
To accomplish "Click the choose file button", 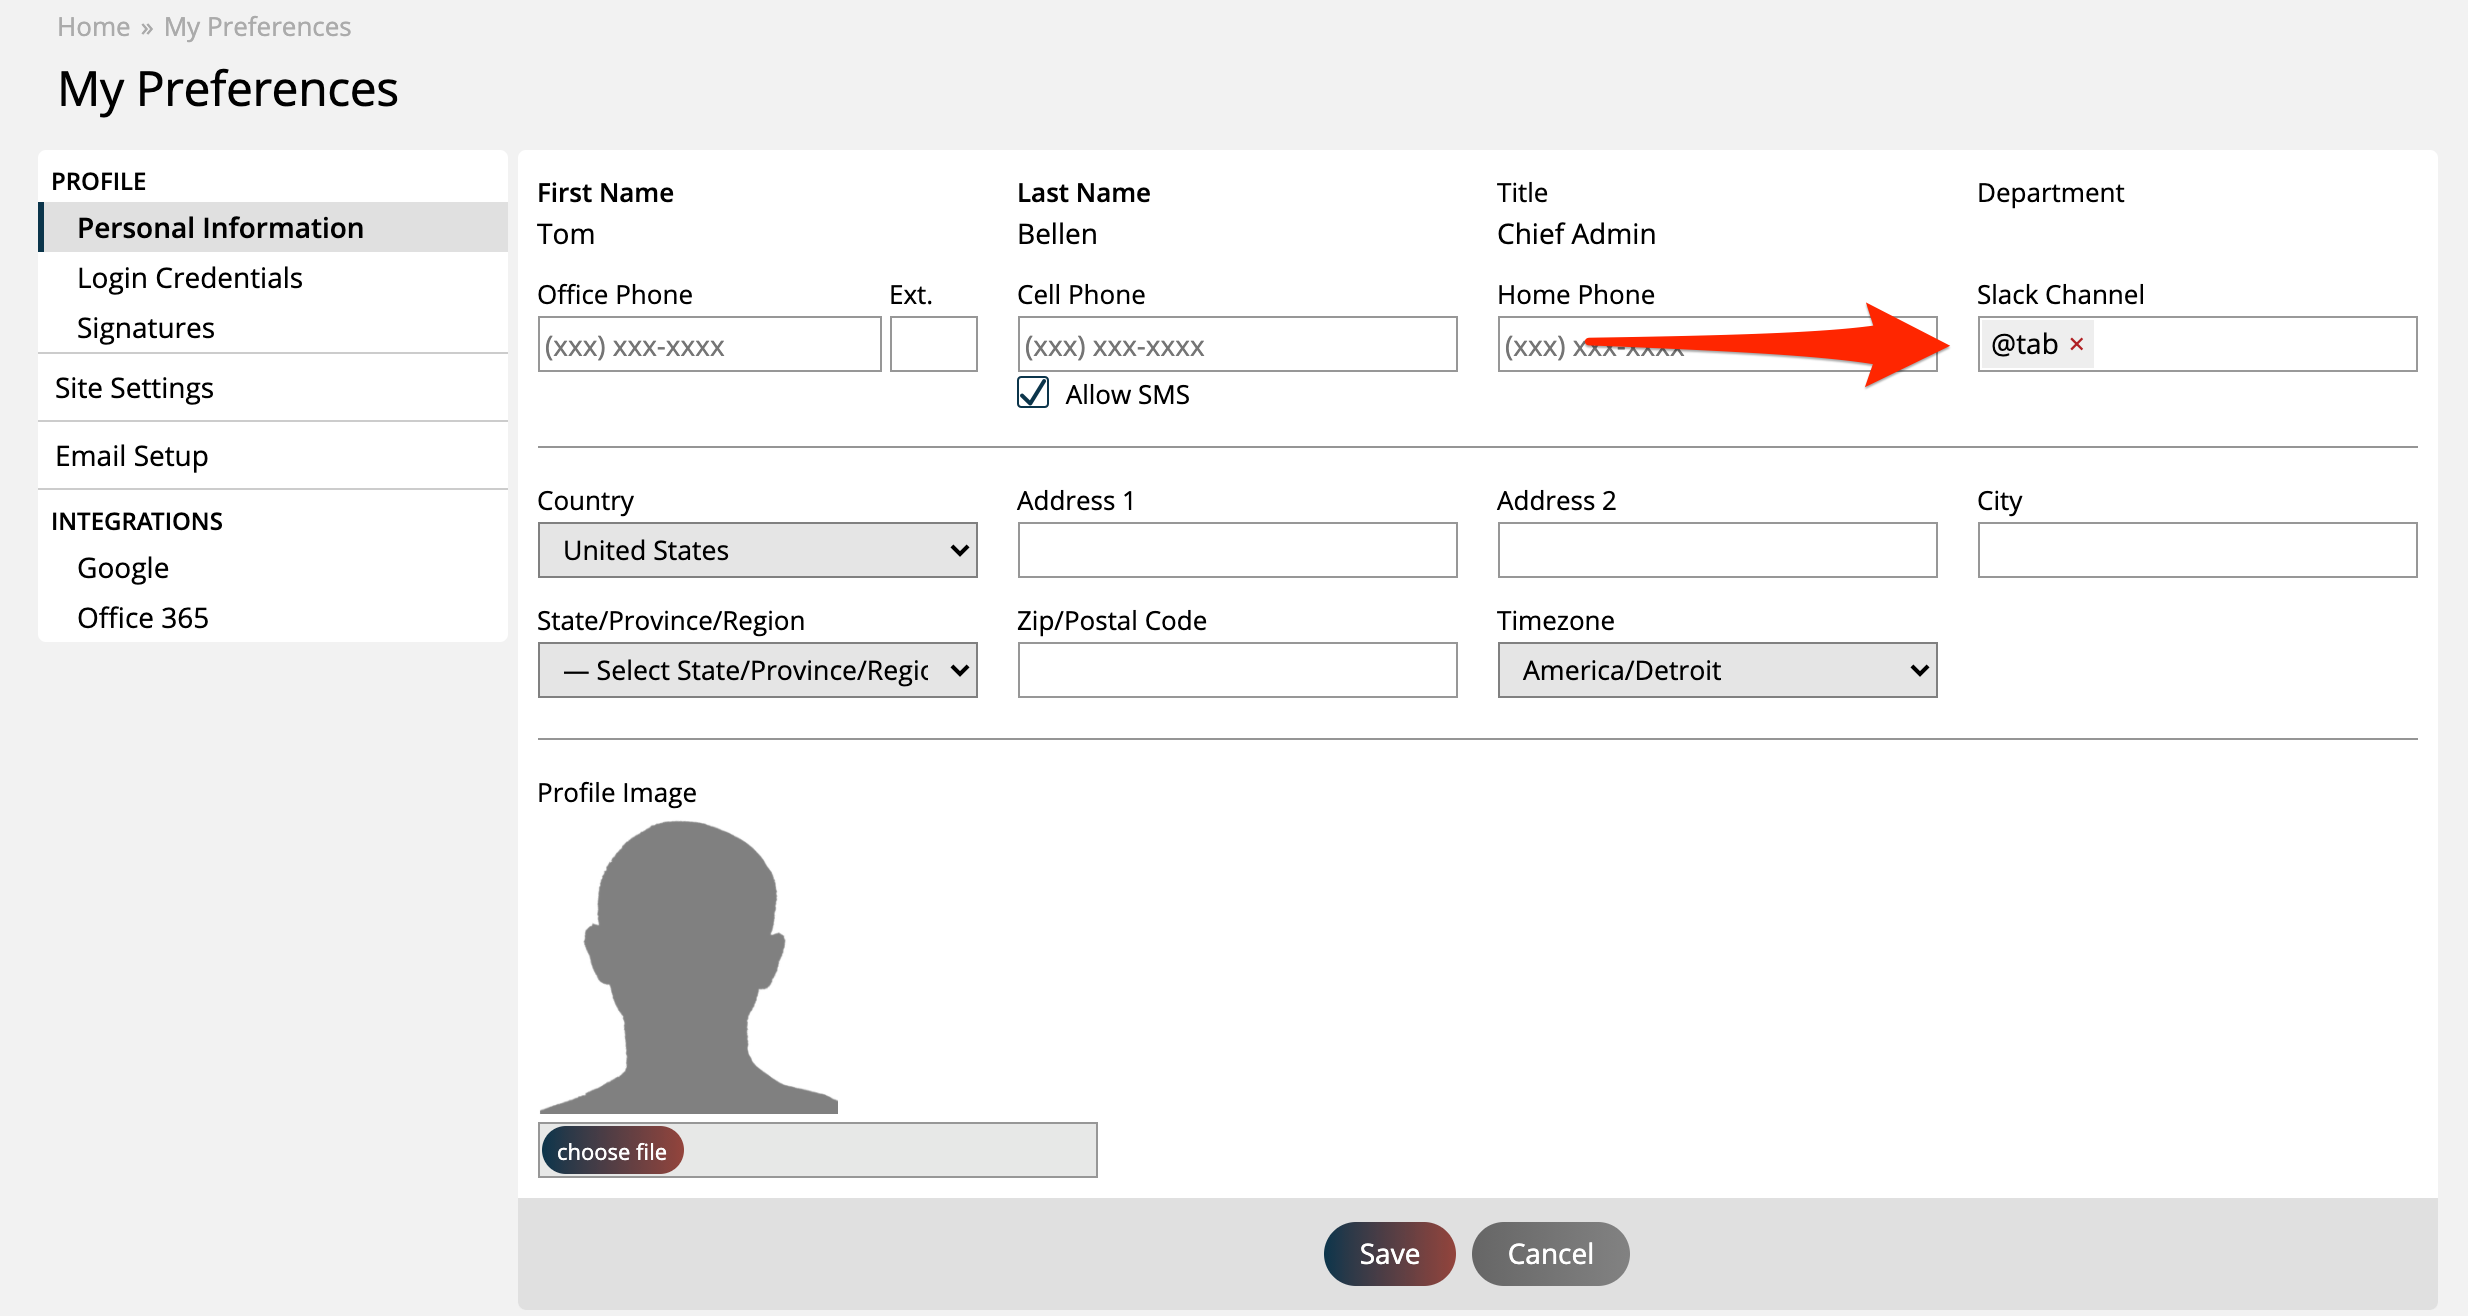I will click(x=611, y=1151).
